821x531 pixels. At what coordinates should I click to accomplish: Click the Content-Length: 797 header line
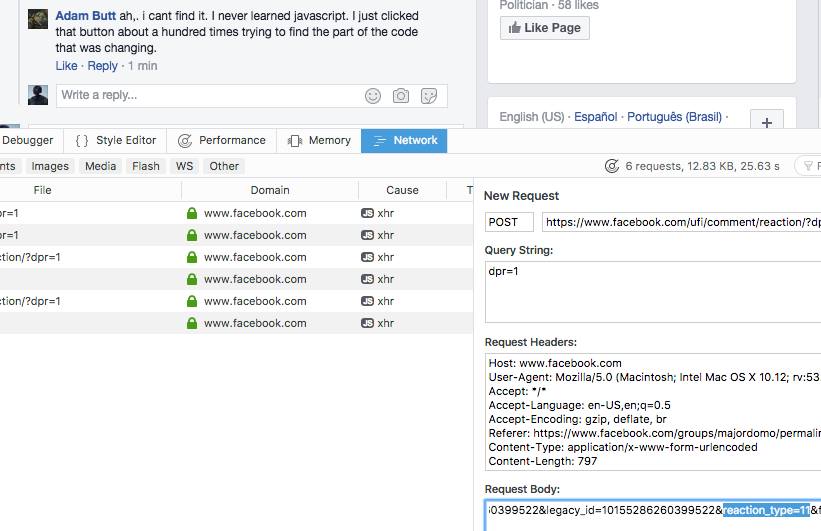[x=542, y=461]
